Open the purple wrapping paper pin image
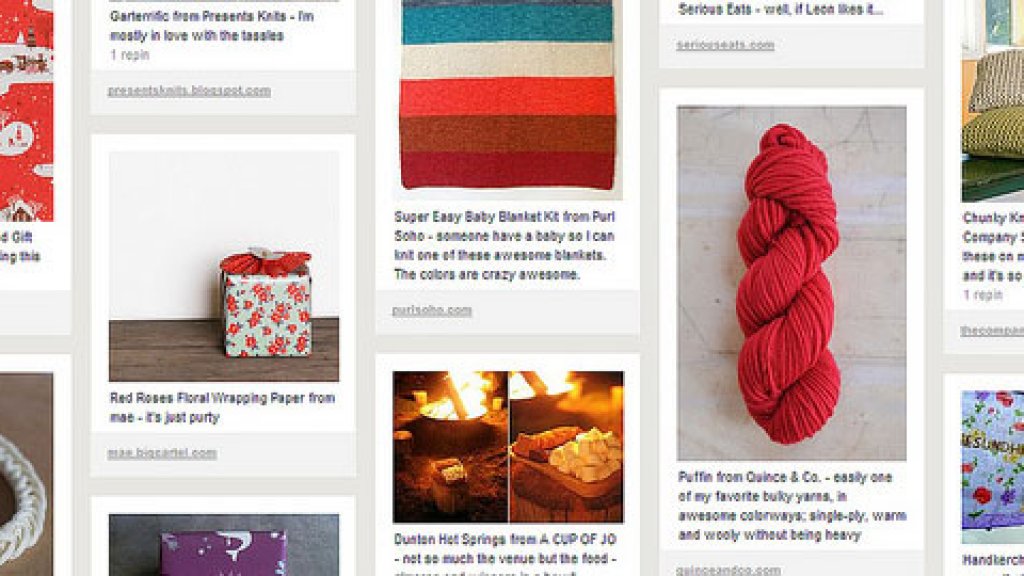Image resolution: width=1024 pixels, height=576 pixels. [x=224, y=545]
